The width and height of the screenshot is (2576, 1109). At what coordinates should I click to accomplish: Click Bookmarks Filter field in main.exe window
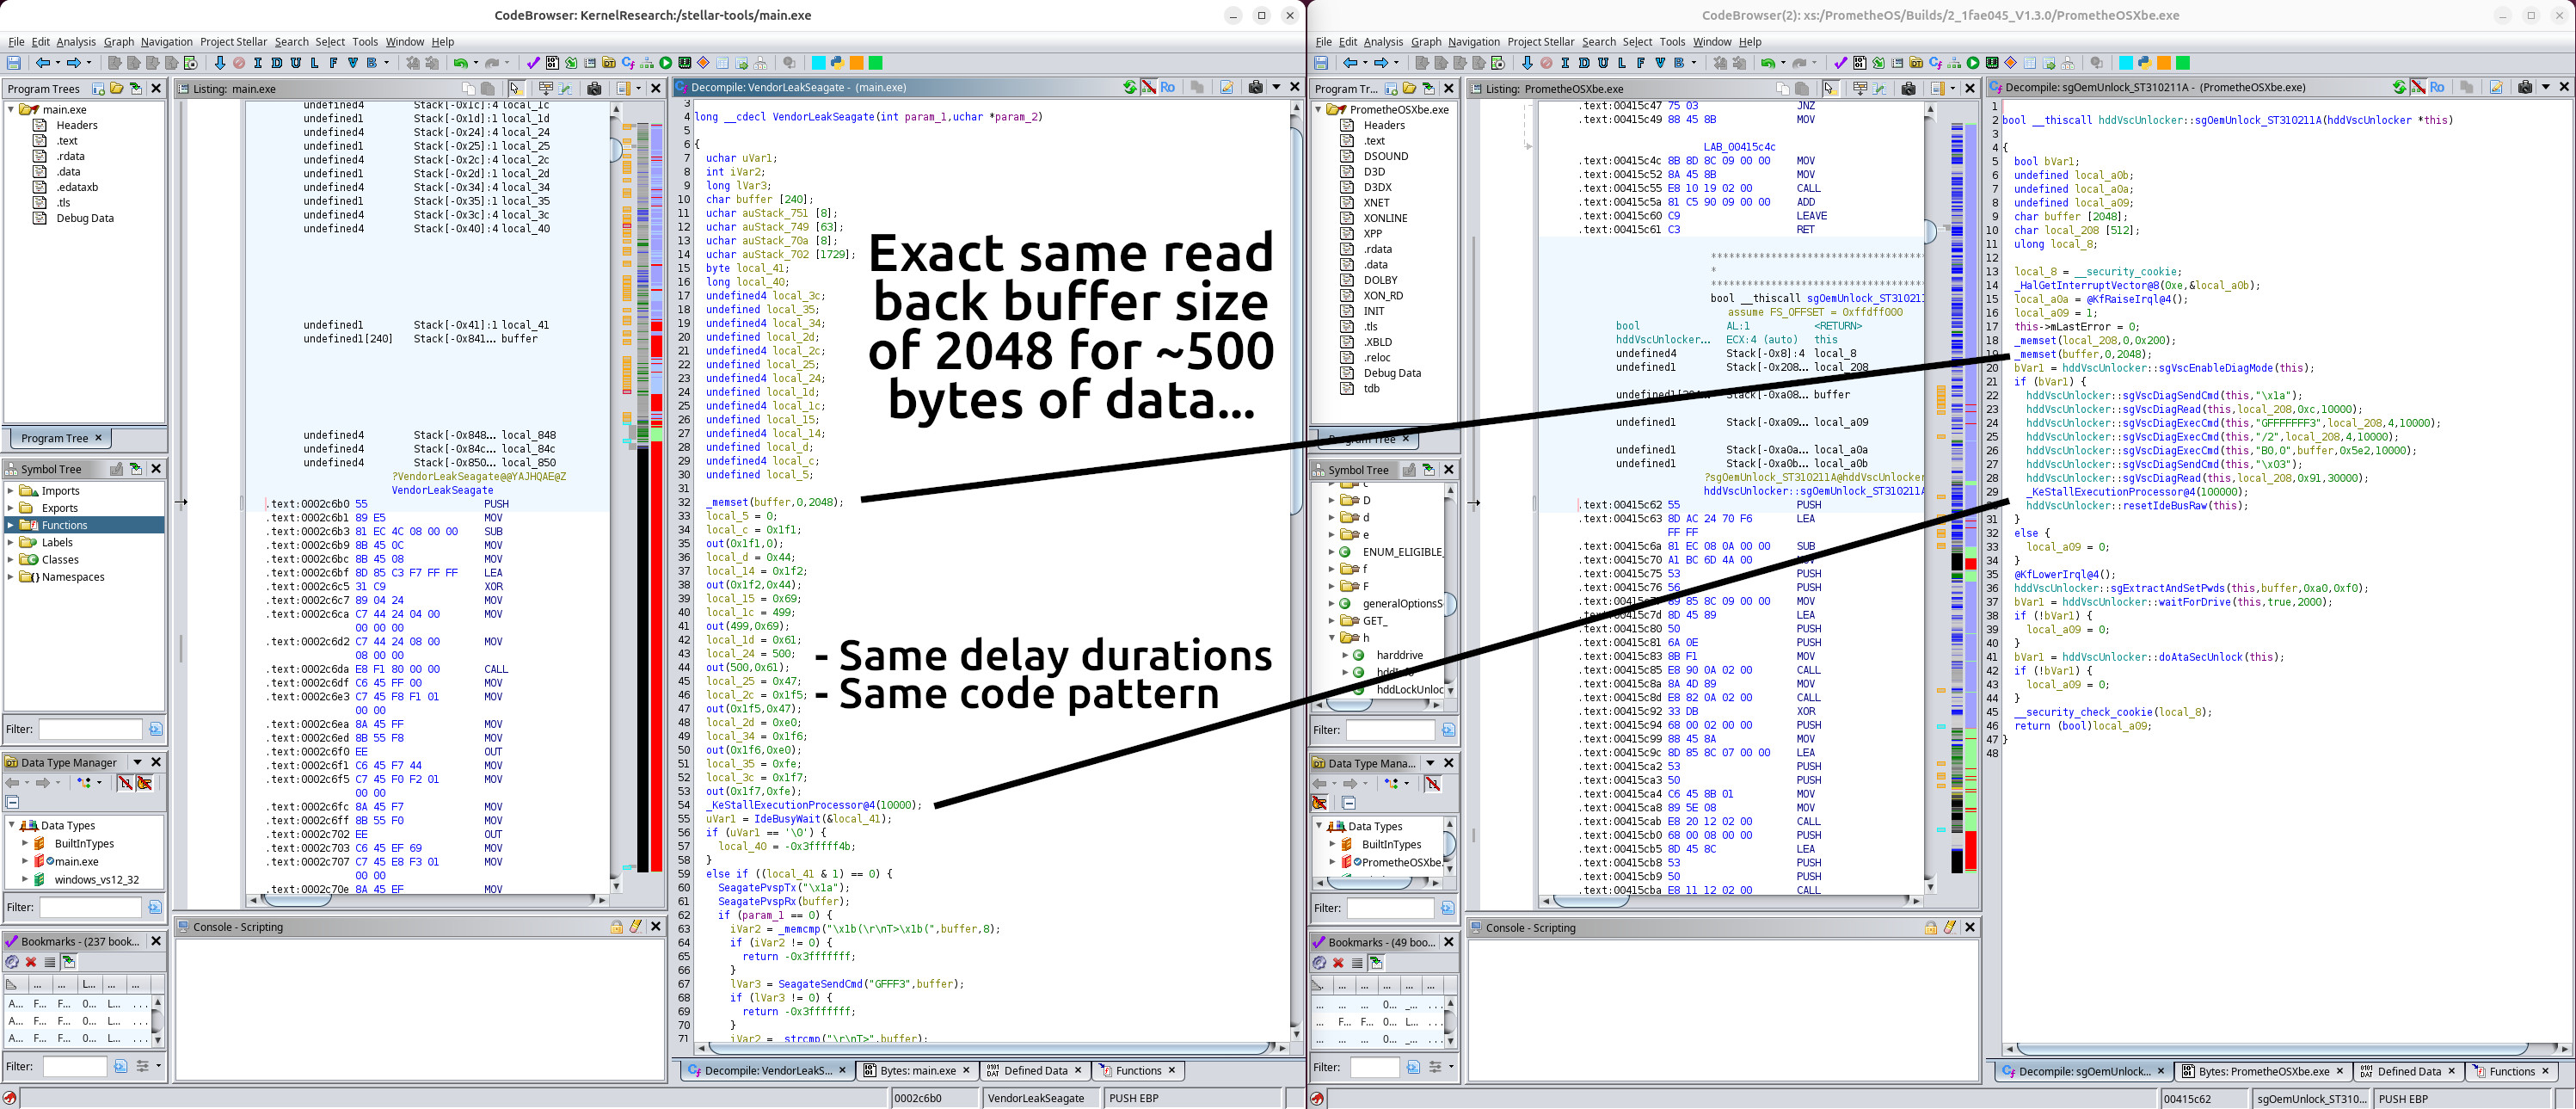pos(74,1067)
